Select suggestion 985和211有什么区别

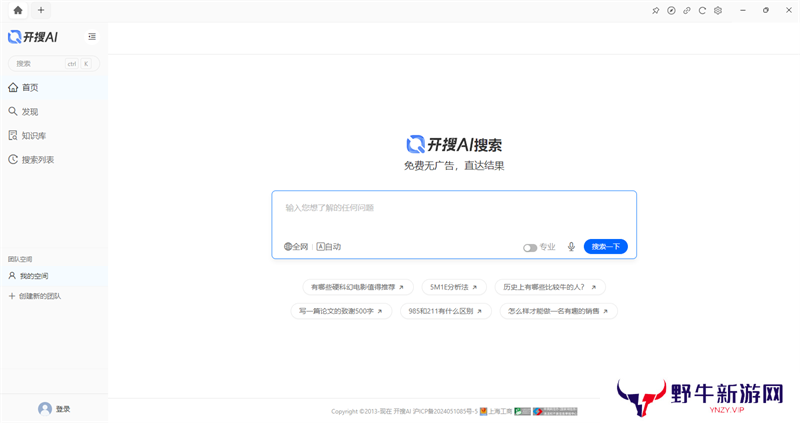click(445, 311)
